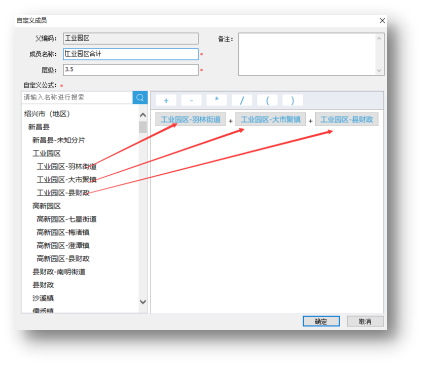Insert the left parenthesis
Screen dimensions: 424x367
[x=267, y=100]
